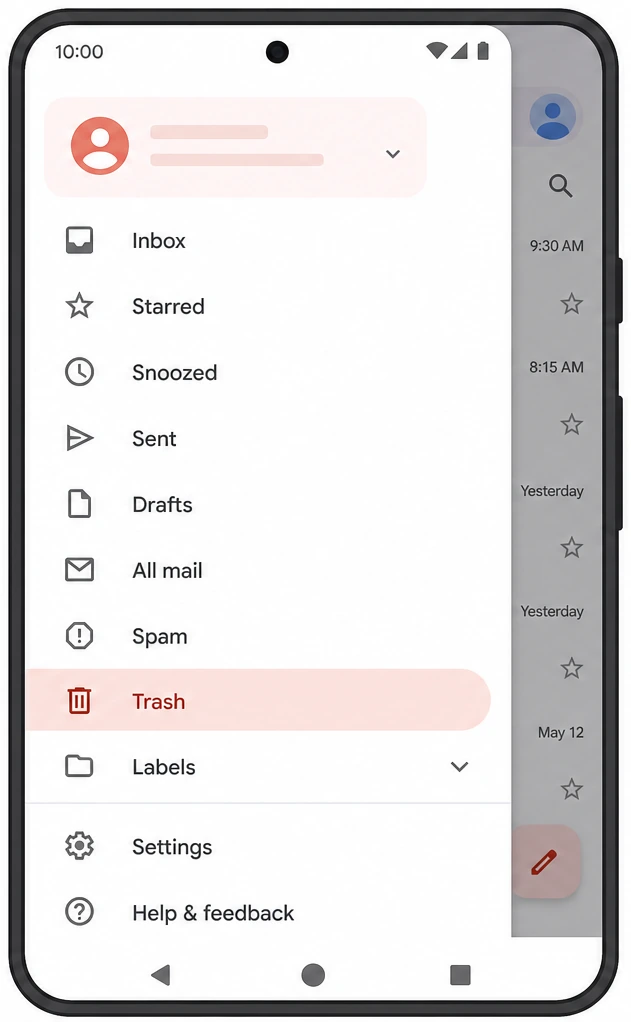Tap the Drafts document icon
Viewport: 631px width, 1022px height.
[x=80, y=504]
